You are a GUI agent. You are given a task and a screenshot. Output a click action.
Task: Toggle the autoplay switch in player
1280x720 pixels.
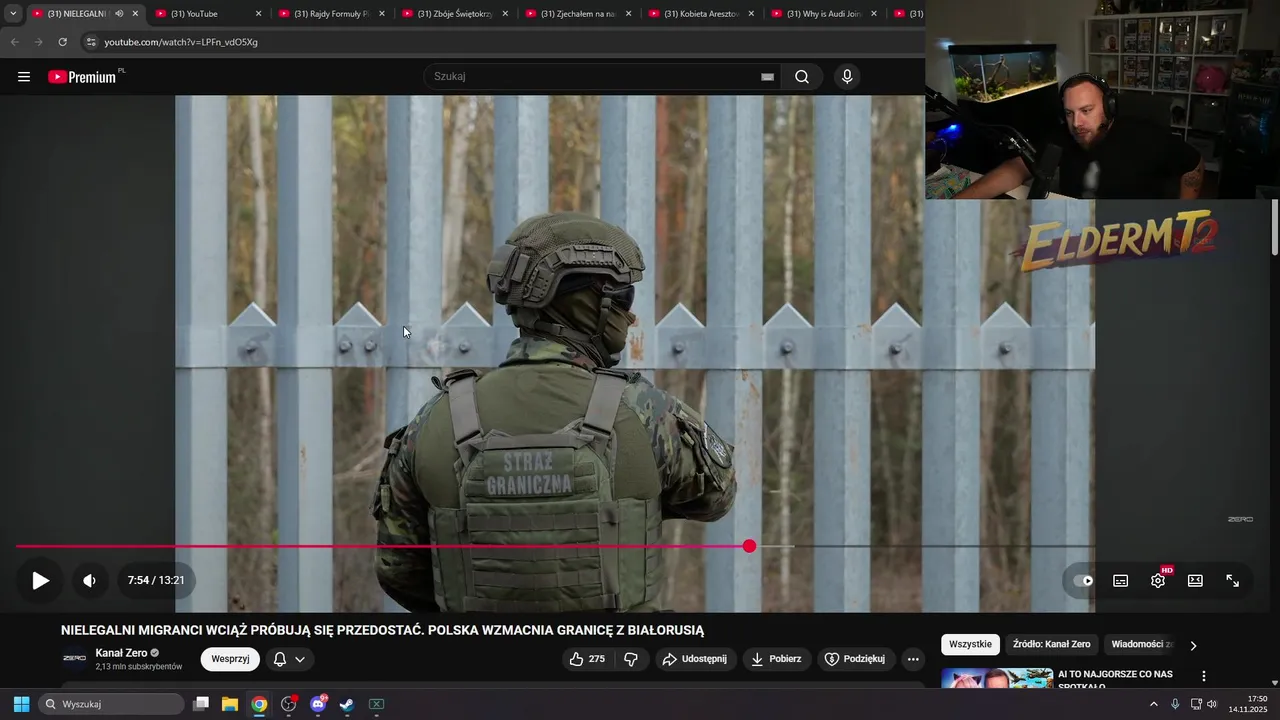1083,580
